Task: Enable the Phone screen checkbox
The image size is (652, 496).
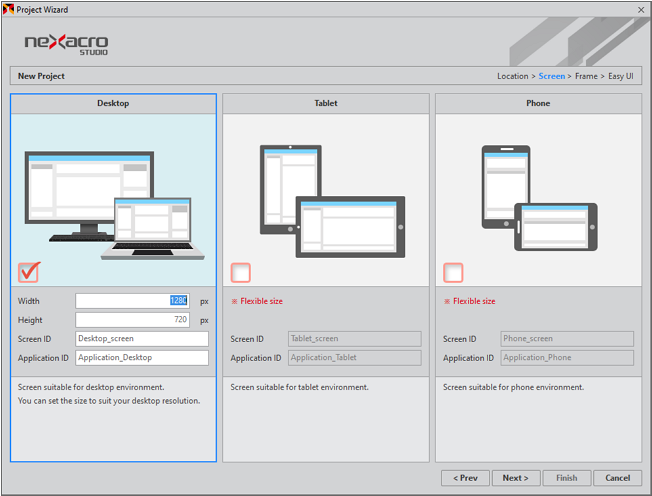Action: click(x=454, y=272)
